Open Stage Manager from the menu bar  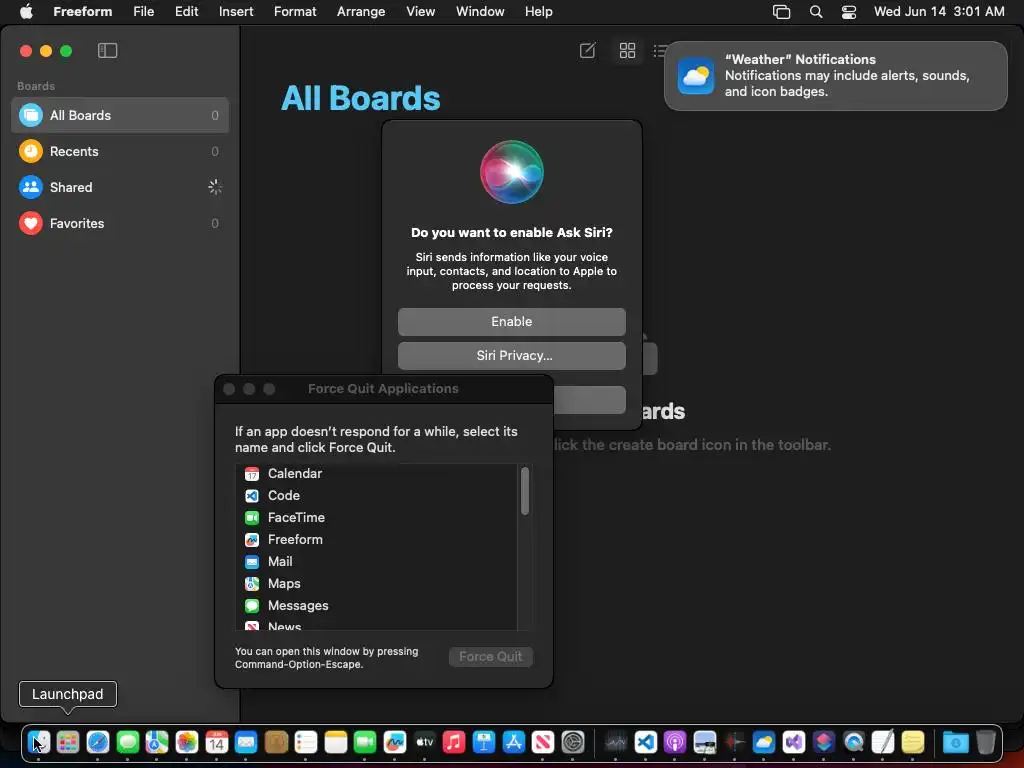(x=781, y=12)
